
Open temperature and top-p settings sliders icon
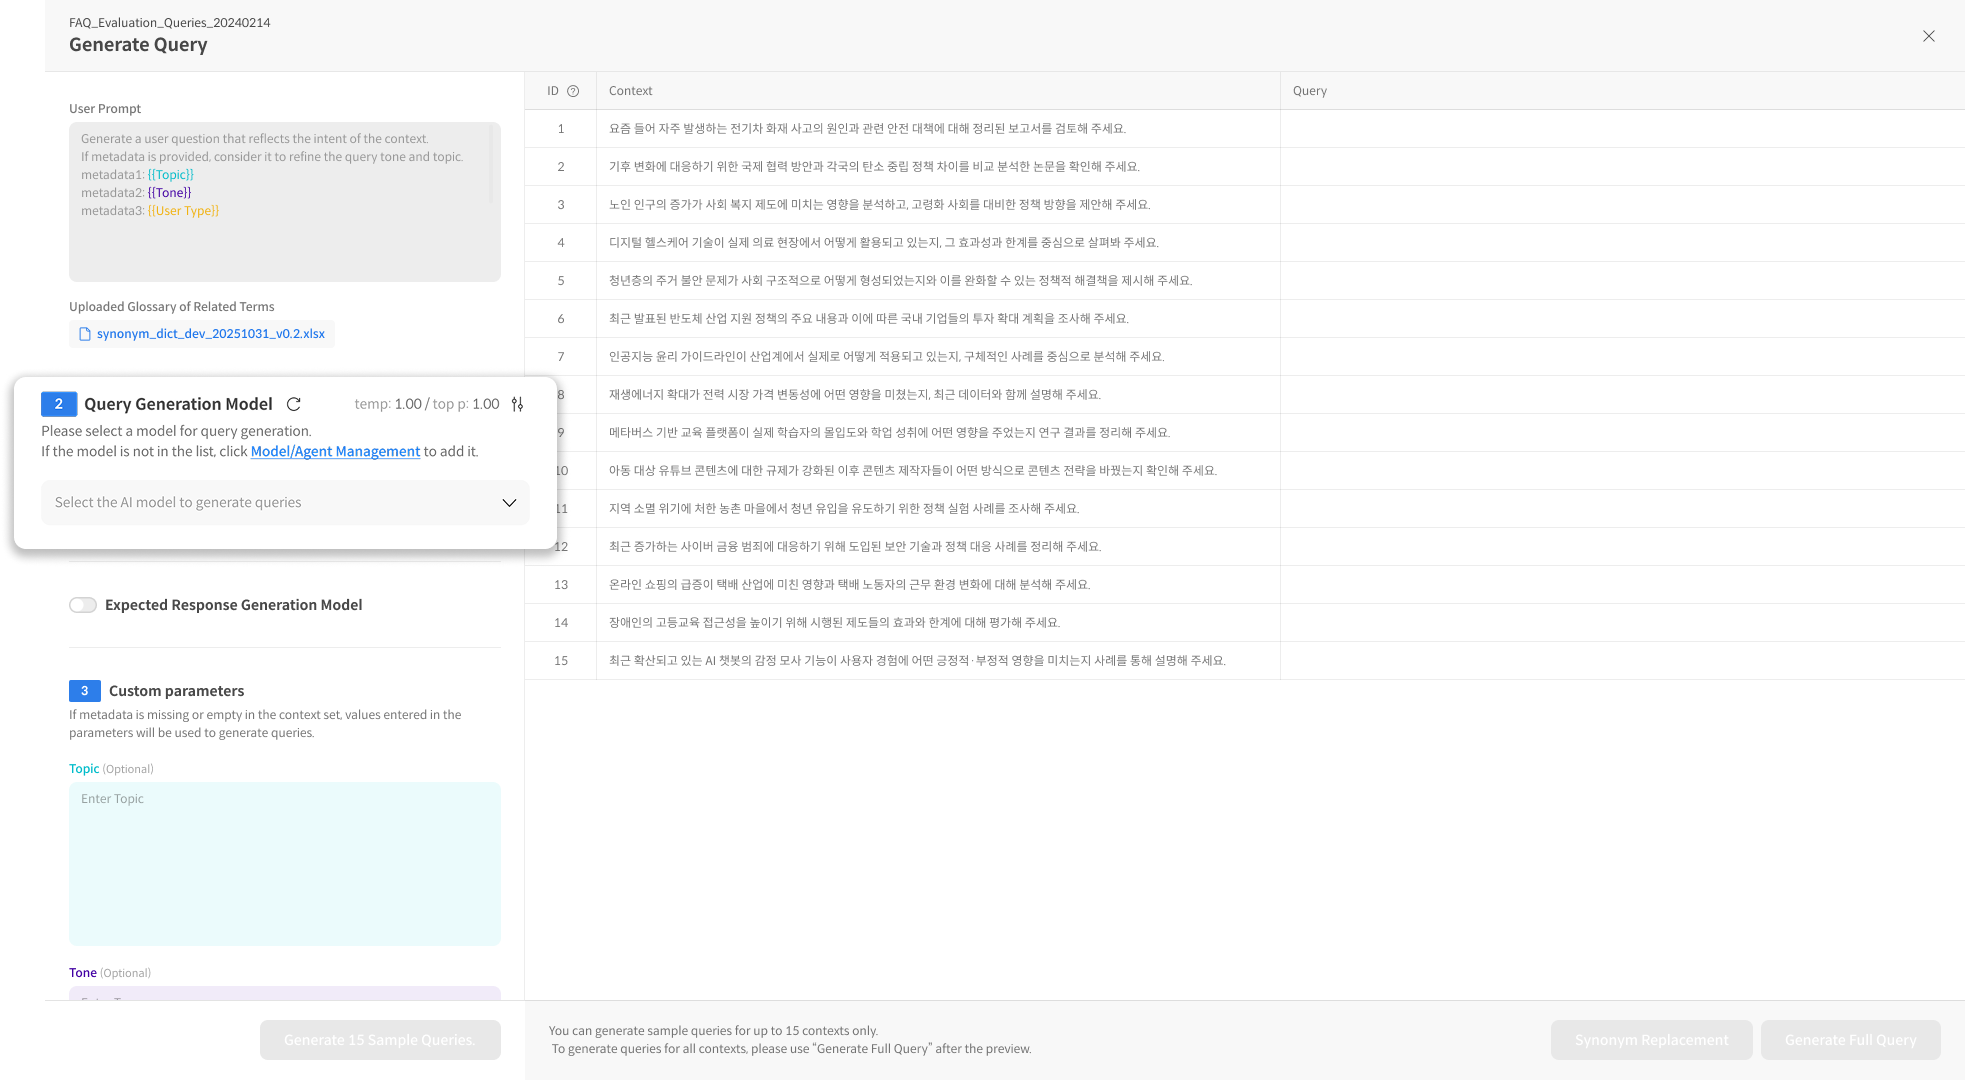click(517, 404)
